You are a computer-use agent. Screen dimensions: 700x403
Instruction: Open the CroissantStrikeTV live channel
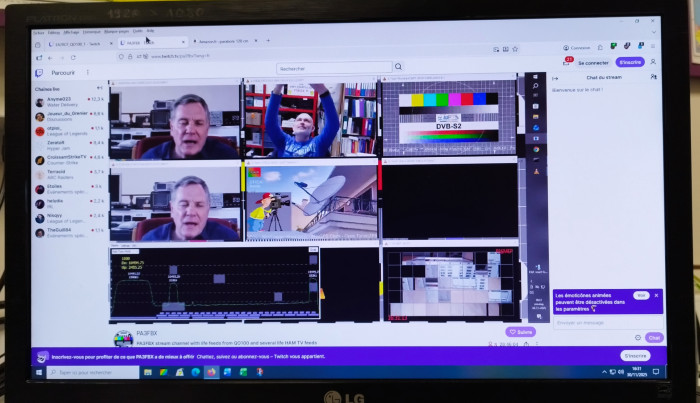tap(70, 160)
